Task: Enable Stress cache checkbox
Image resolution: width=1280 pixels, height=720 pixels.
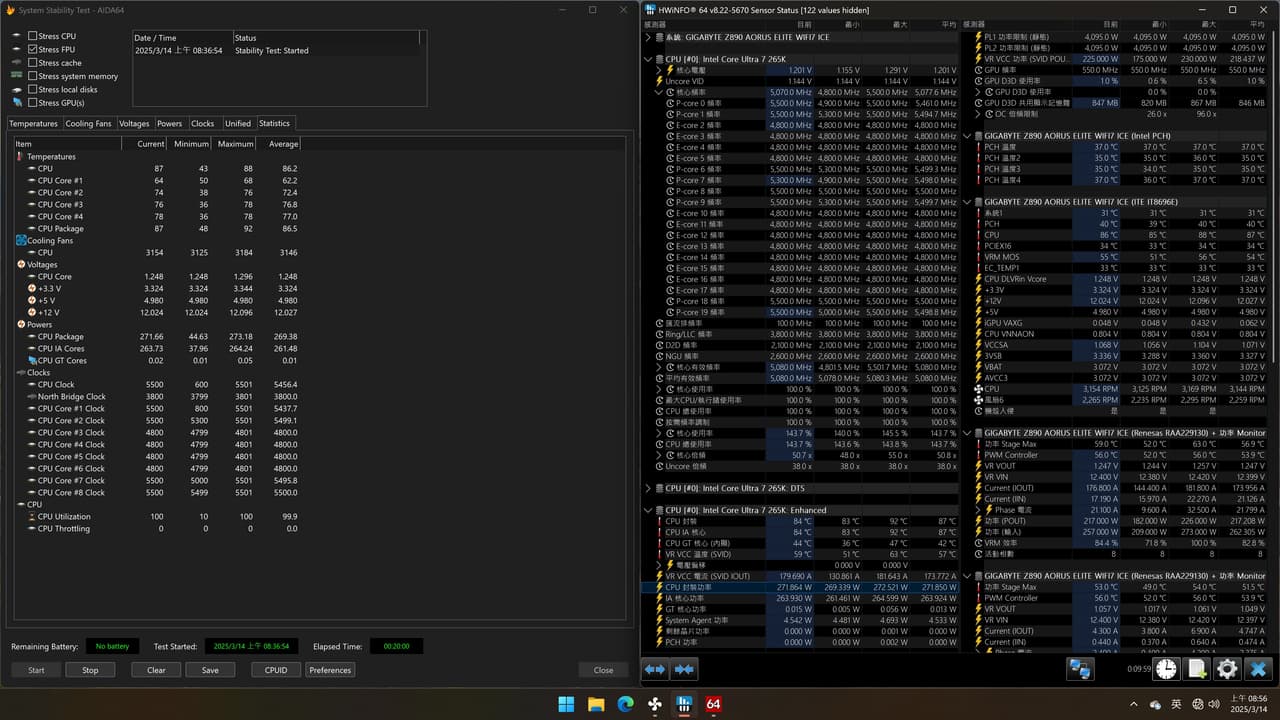Action: coord(33,63)
